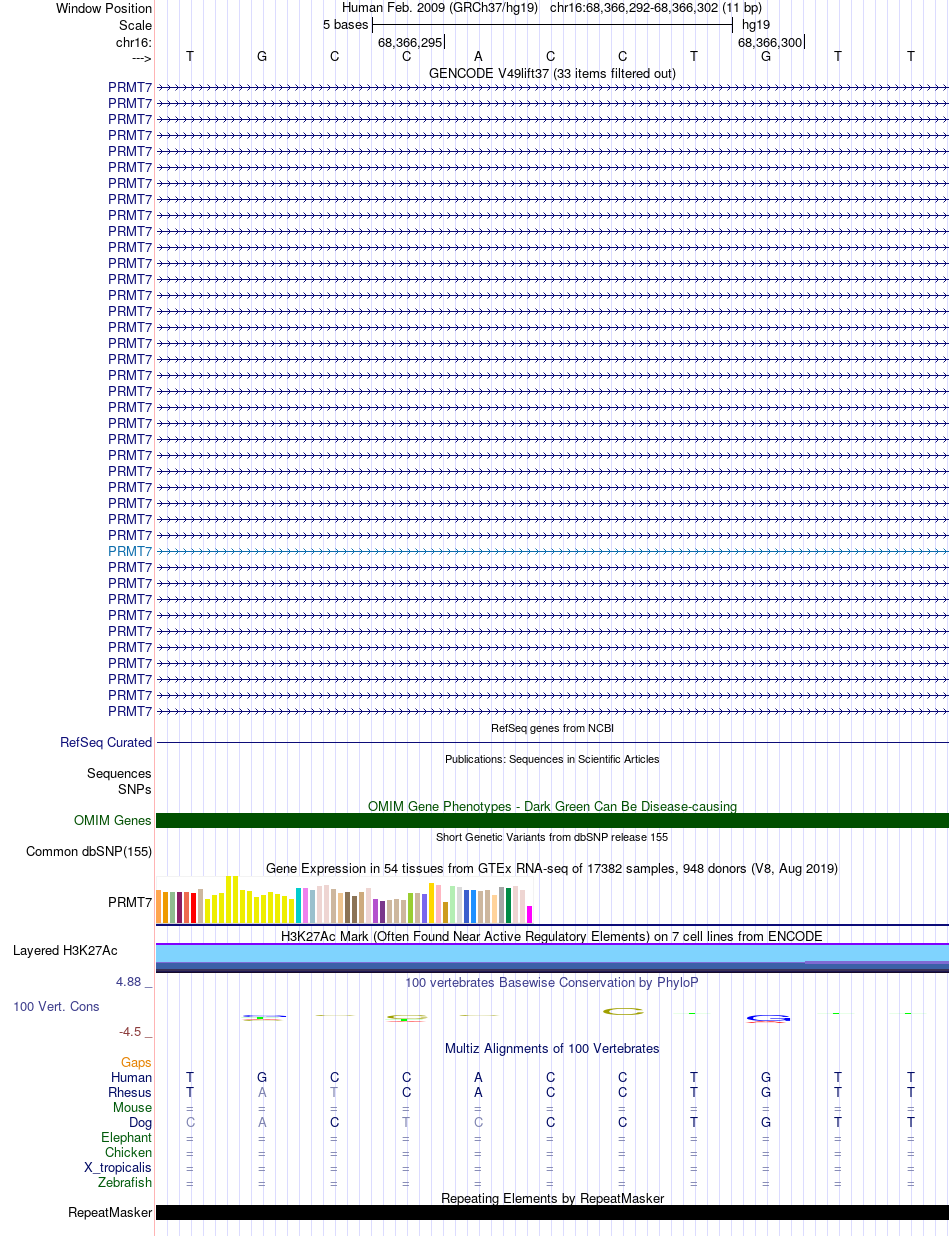
Task: Click the OMIM Genes label
Action: pyautogui.click(x=113, y=821)
